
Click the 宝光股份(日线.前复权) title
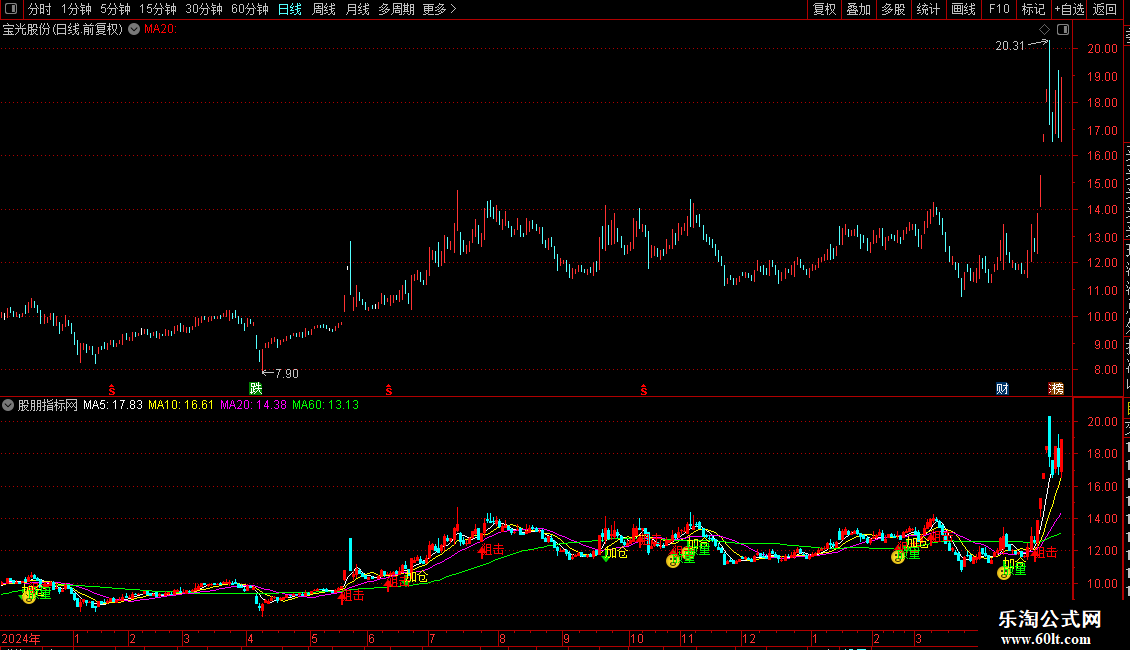(x=63, y=30)
